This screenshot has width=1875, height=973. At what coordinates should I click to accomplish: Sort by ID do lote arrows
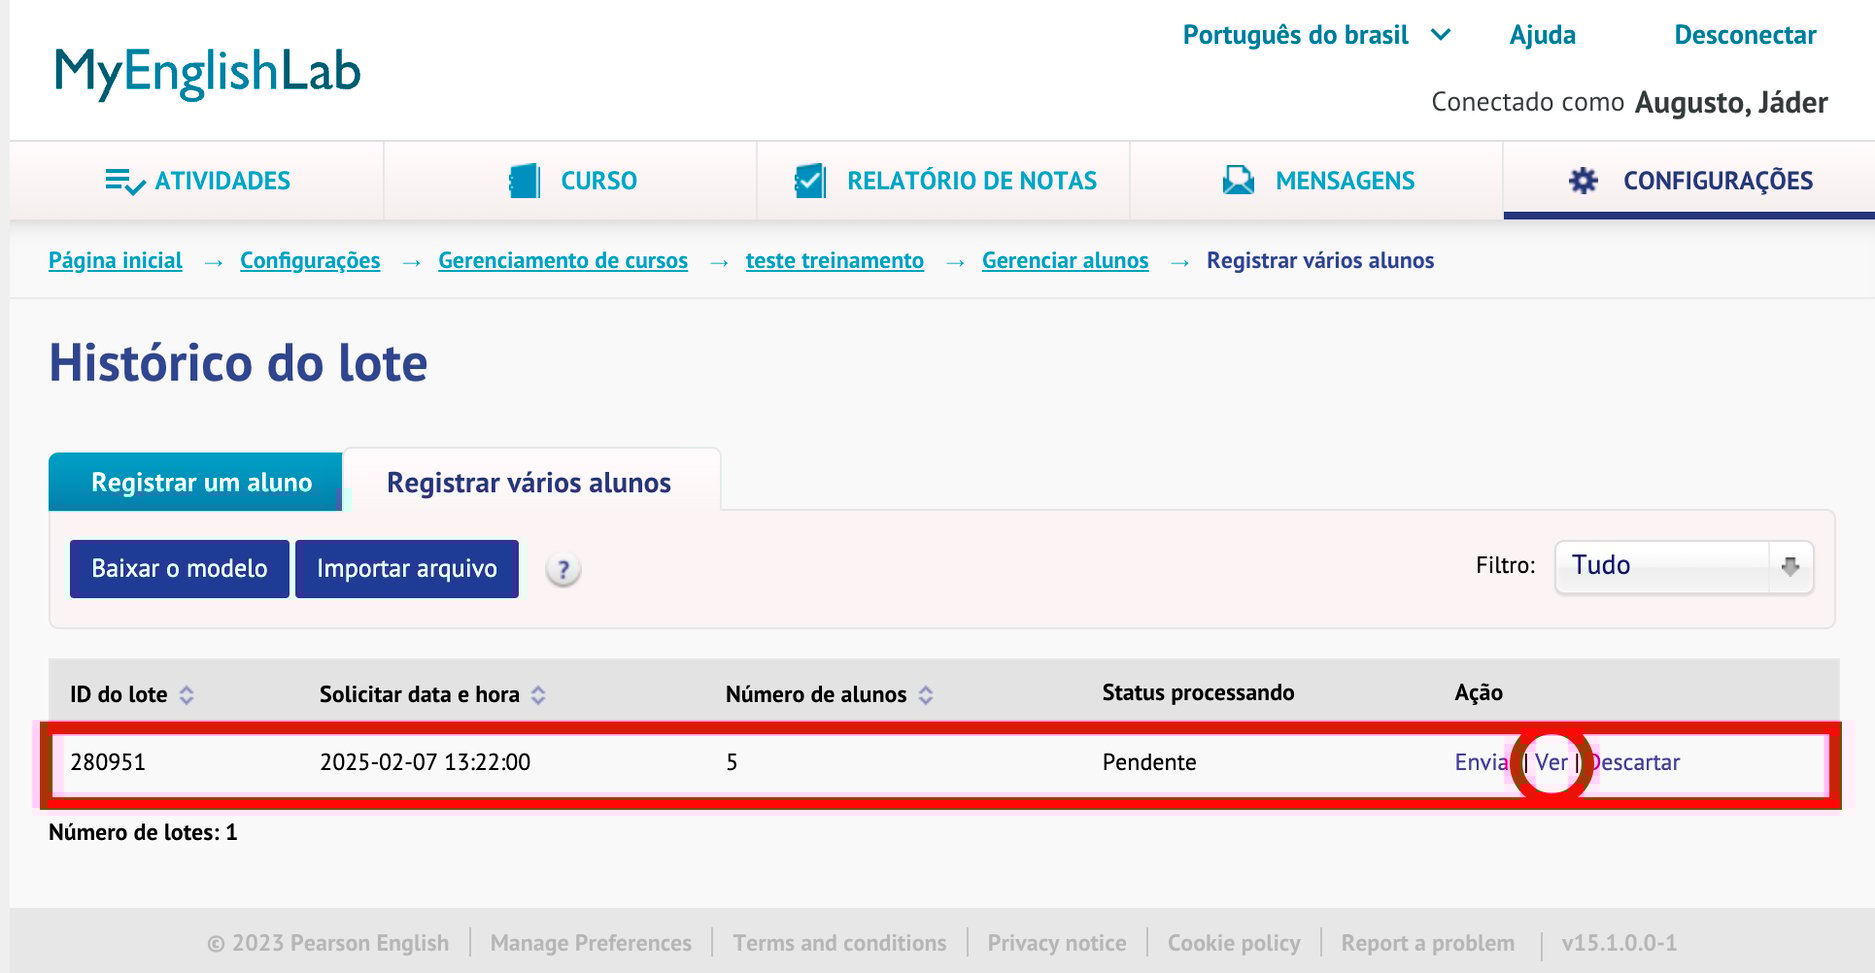tap(187, 695)
